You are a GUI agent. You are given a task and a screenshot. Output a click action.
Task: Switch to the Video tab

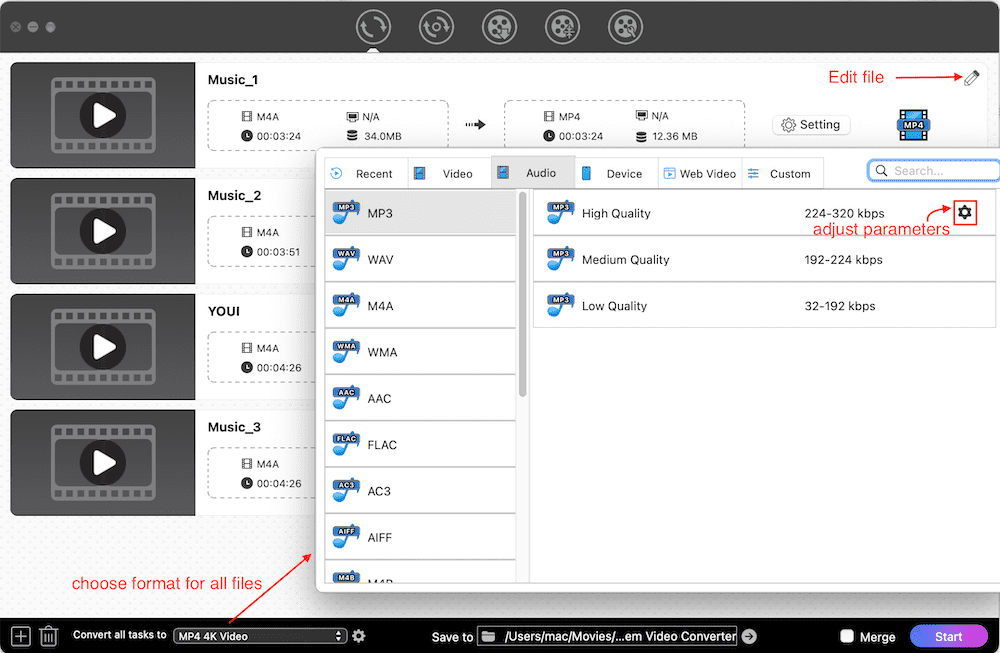(x=449, y=173)
